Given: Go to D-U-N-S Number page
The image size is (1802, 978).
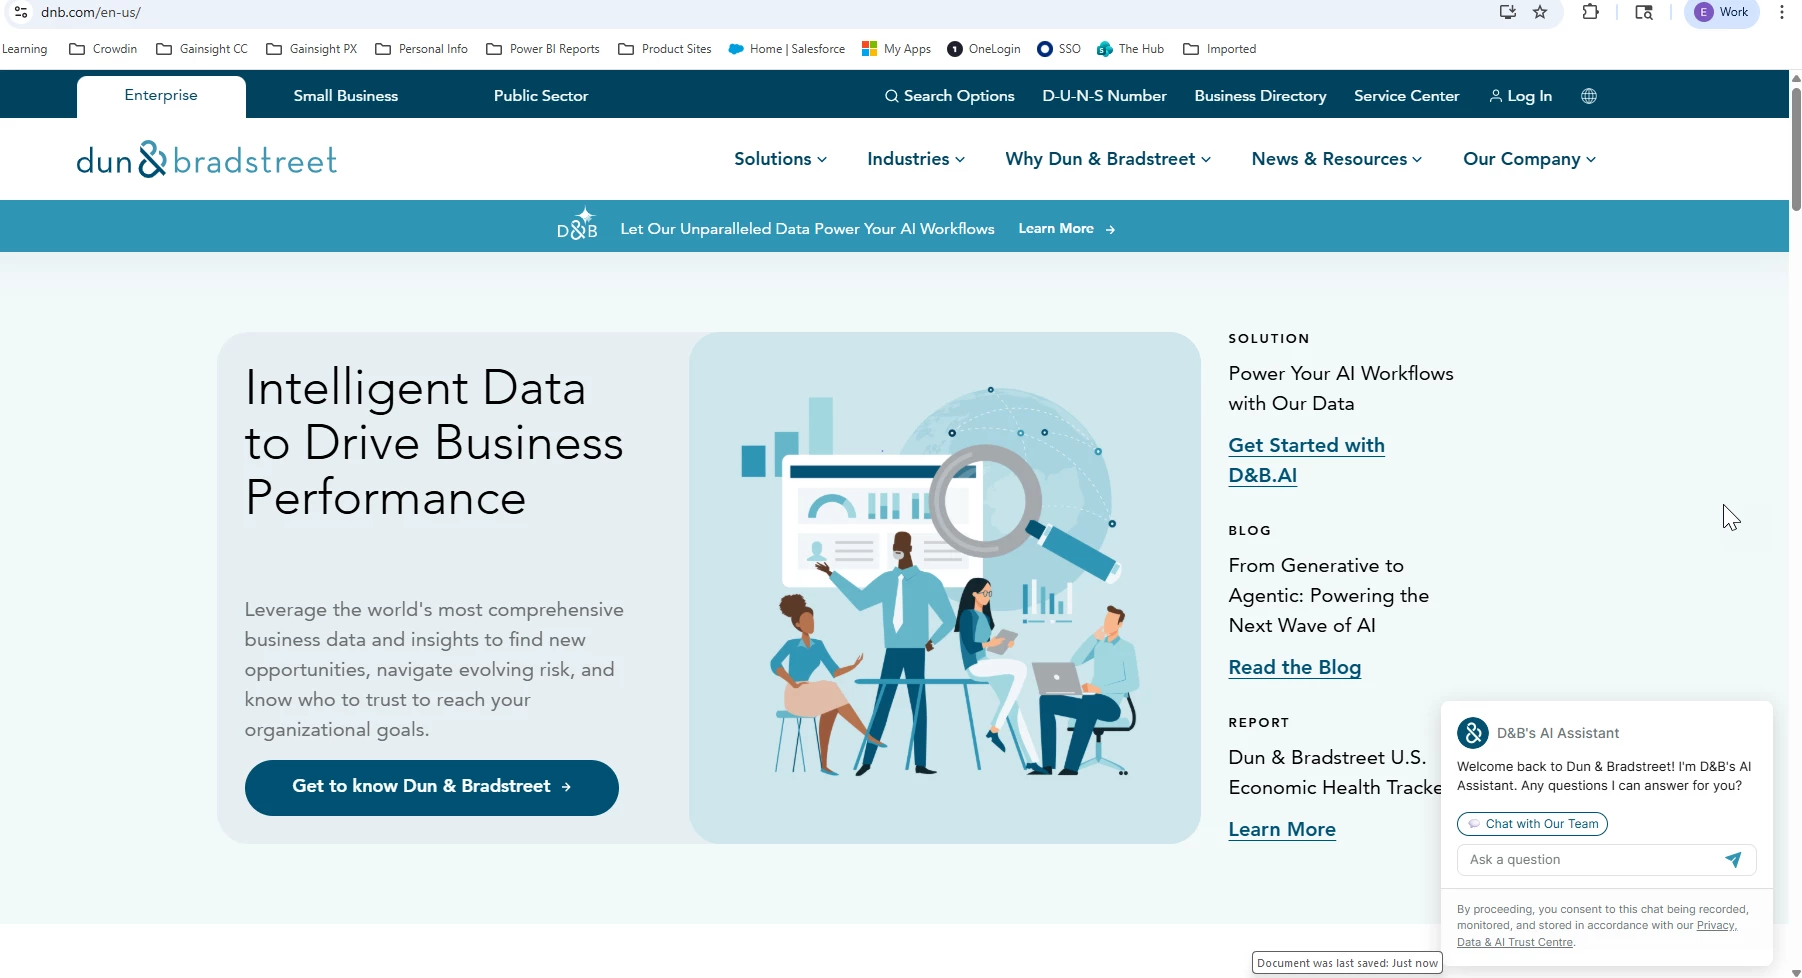Looking at the screenshot, I should click(1104, 96).
